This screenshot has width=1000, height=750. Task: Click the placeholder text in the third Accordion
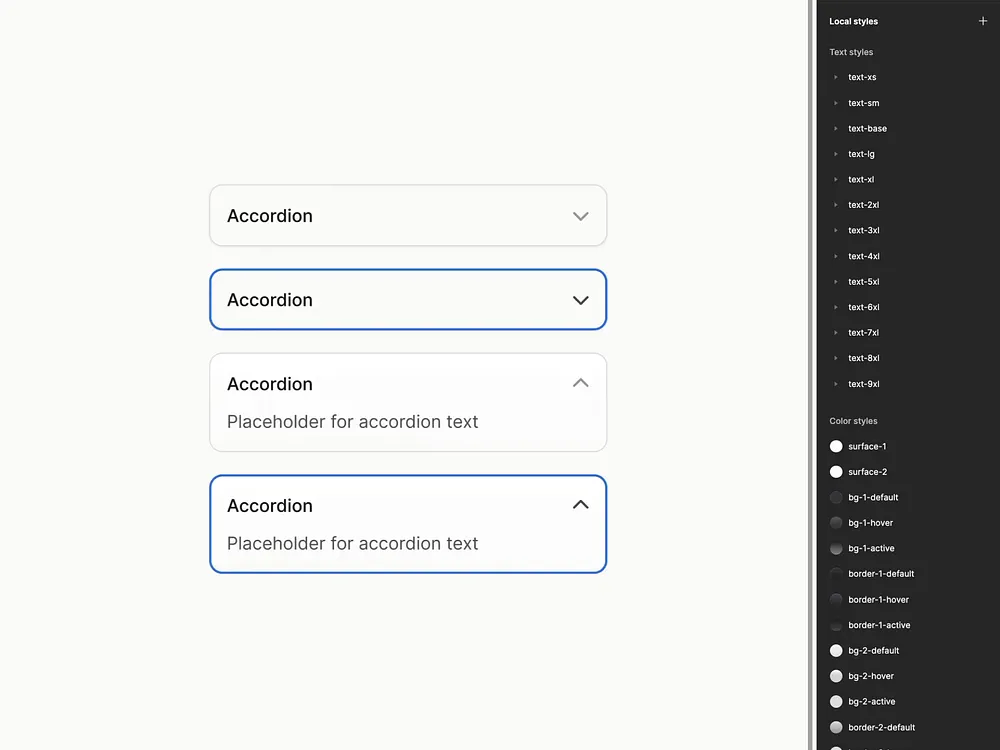352,421
